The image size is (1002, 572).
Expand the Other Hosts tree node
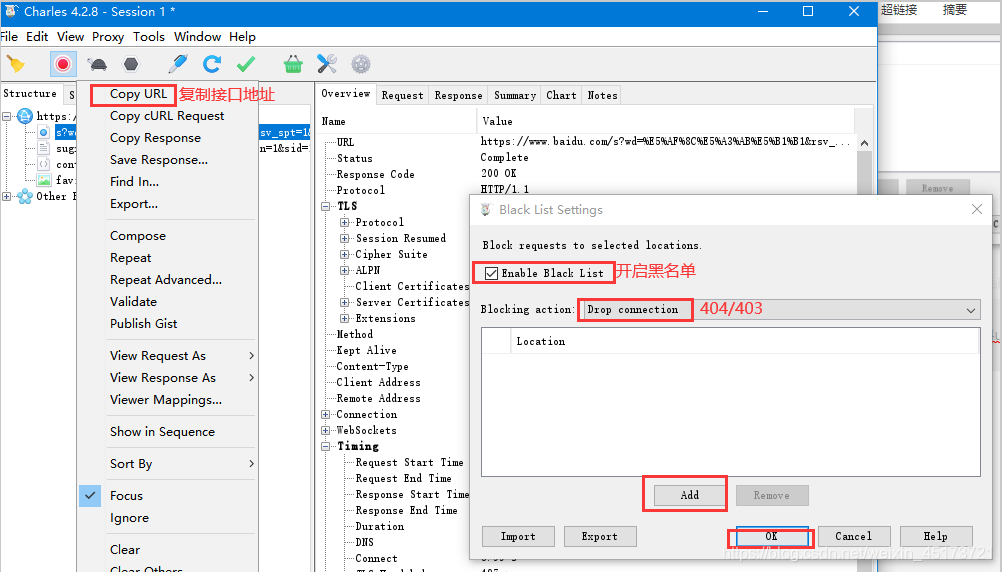(6, 196)
